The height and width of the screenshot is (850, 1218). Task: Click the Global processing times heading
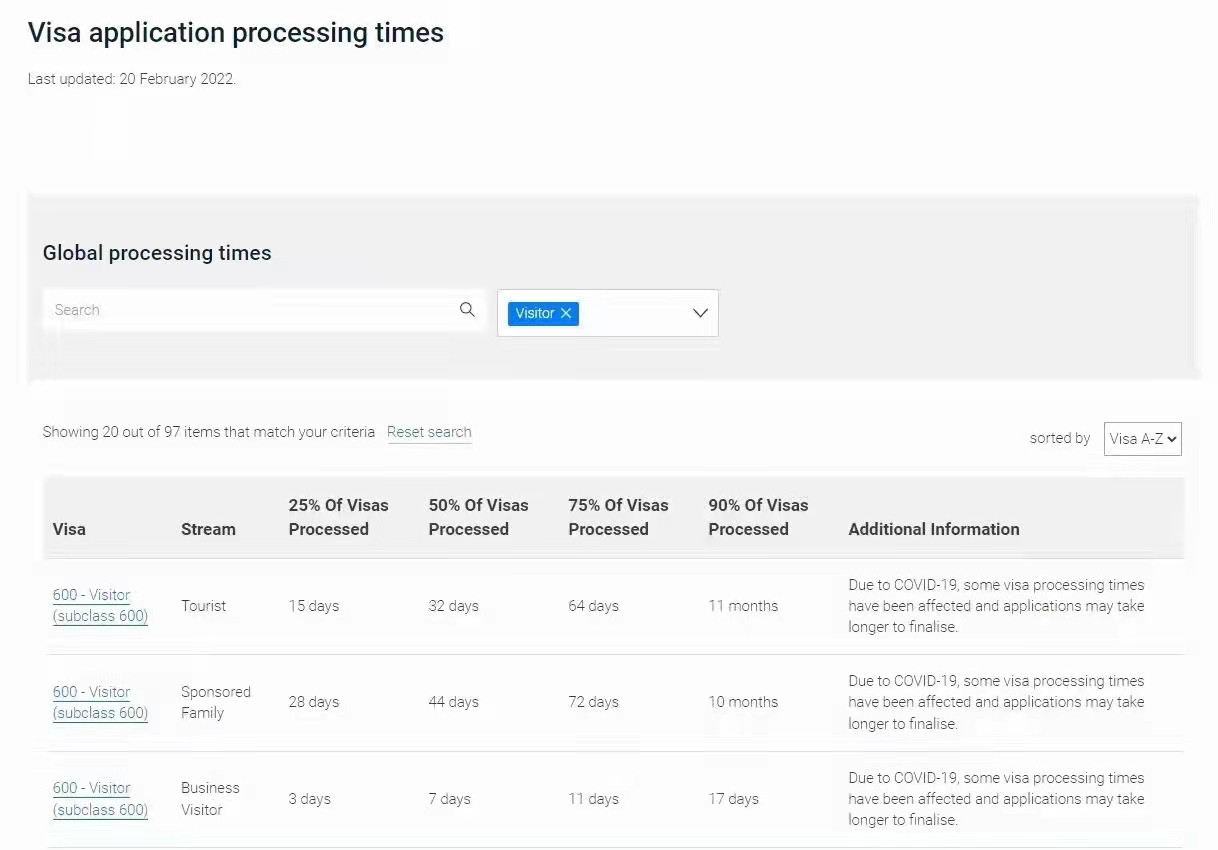[x=157, y=253]
